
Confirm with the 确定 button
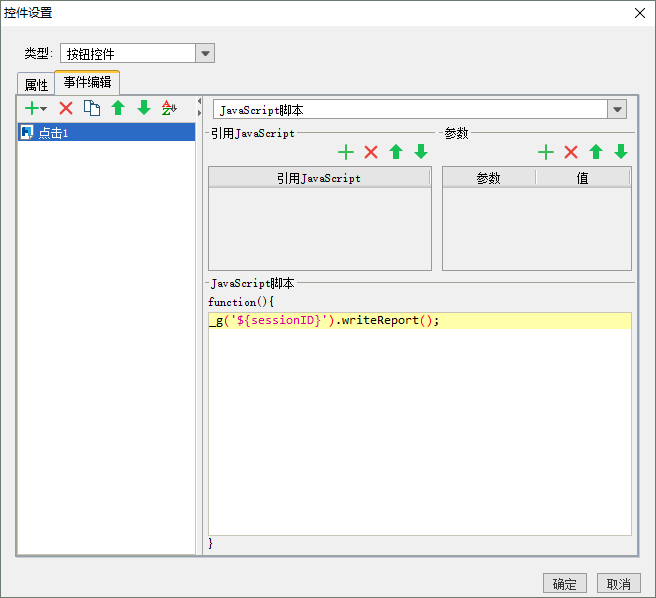[x=565, y=584]
